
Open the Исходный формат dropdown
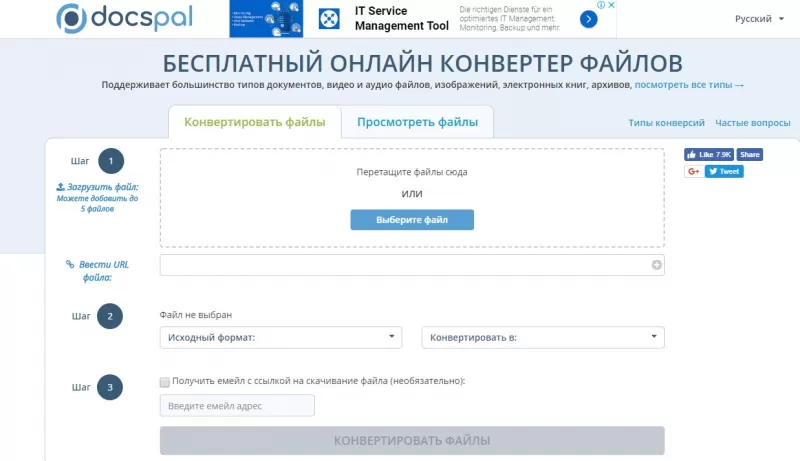[x=281, y=338]
